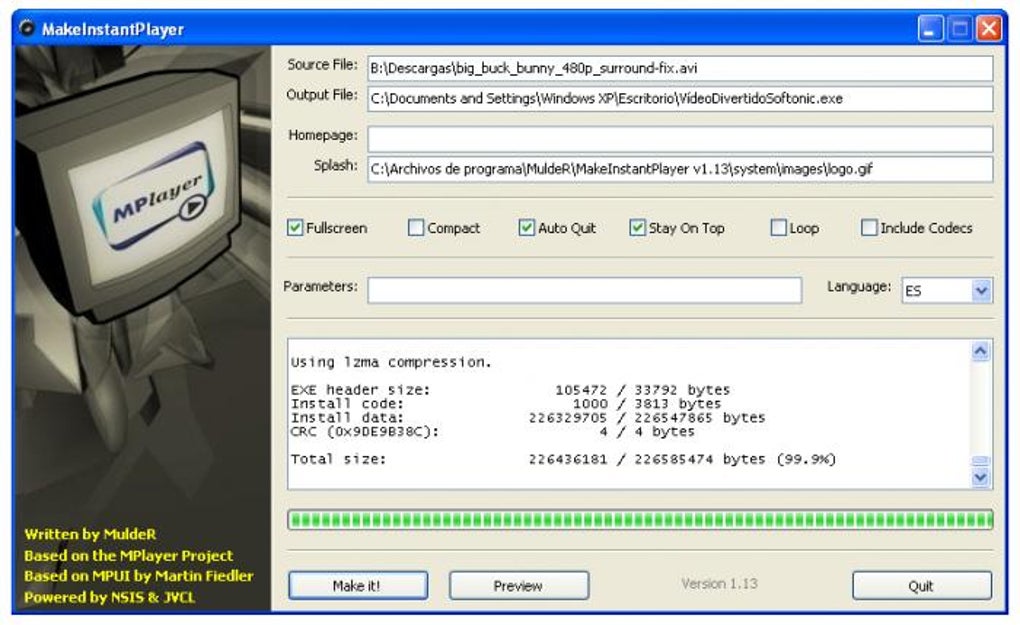The width and height of the screenshot is (1020, 625).
Task: Click the MakeInstantPlayer title bar icon
Action: point(27,29)
